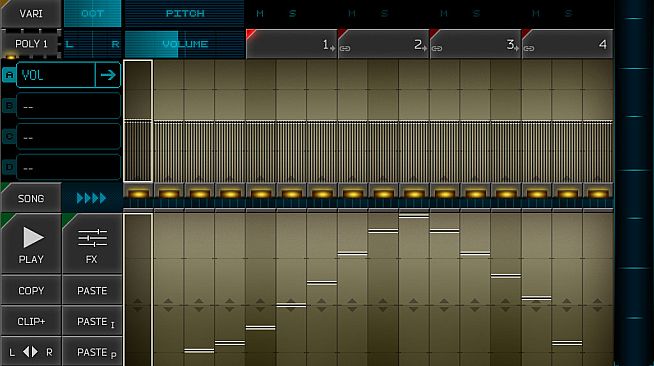Image resolution: width=654 pixels, height=366 pixels.
Task: Open the FX mixer panel
Action: [92, 244]
